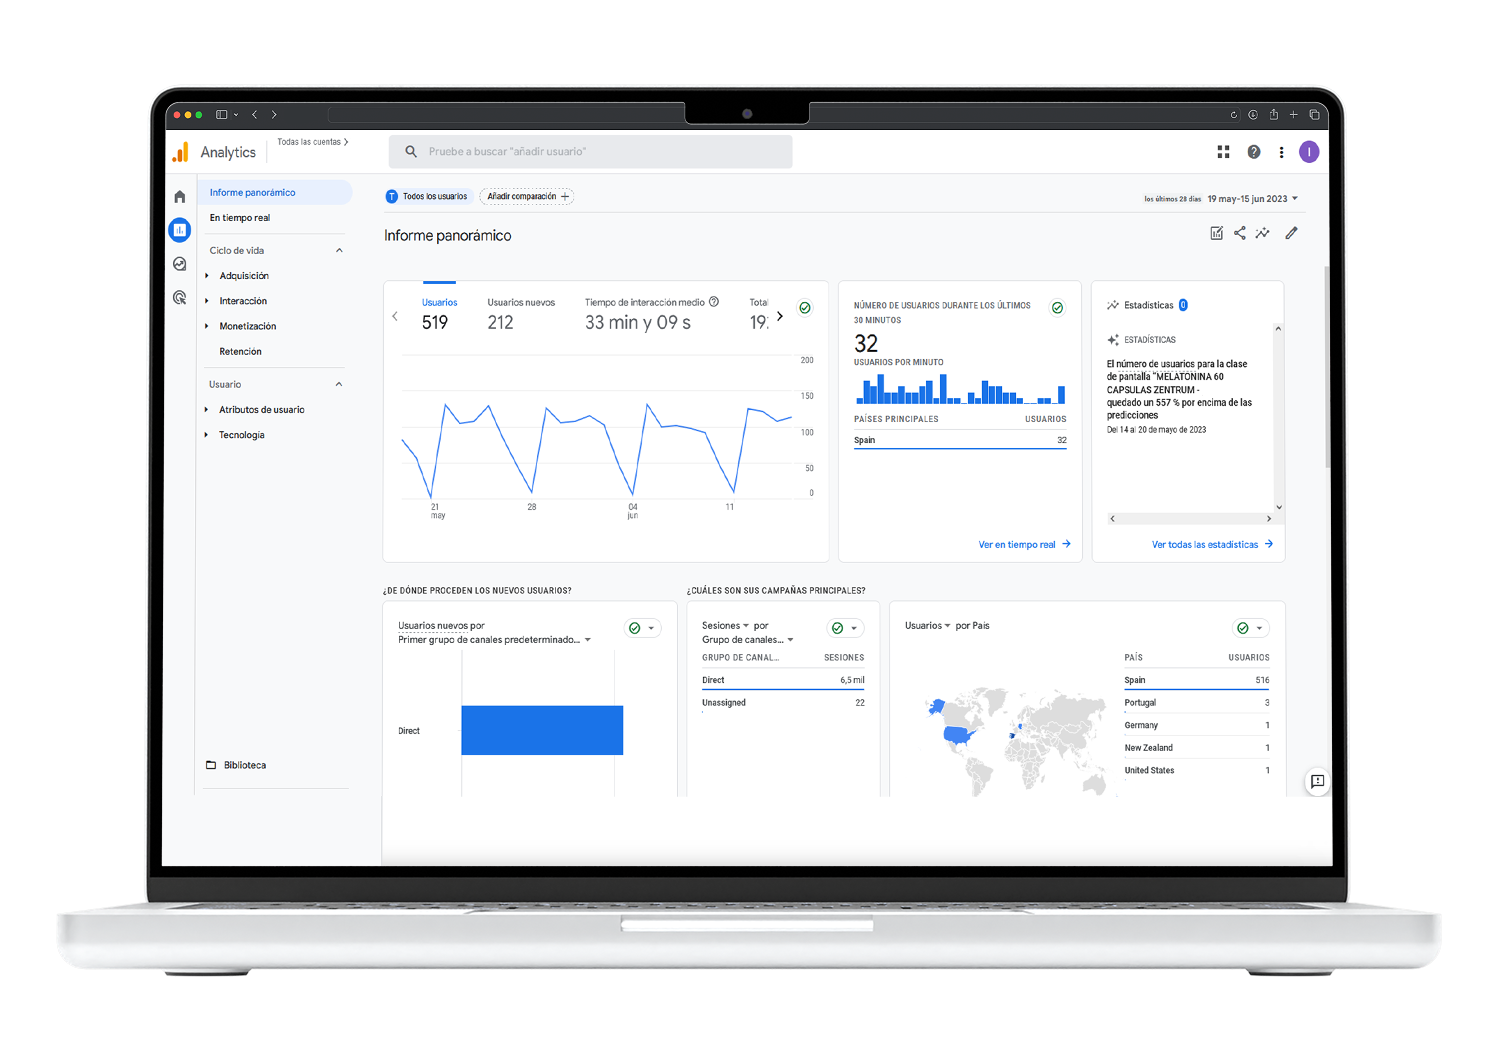Screen dimensions: 1500x1050
Task: Click the green check on 30-minute users card
Action: [1058, 308]
